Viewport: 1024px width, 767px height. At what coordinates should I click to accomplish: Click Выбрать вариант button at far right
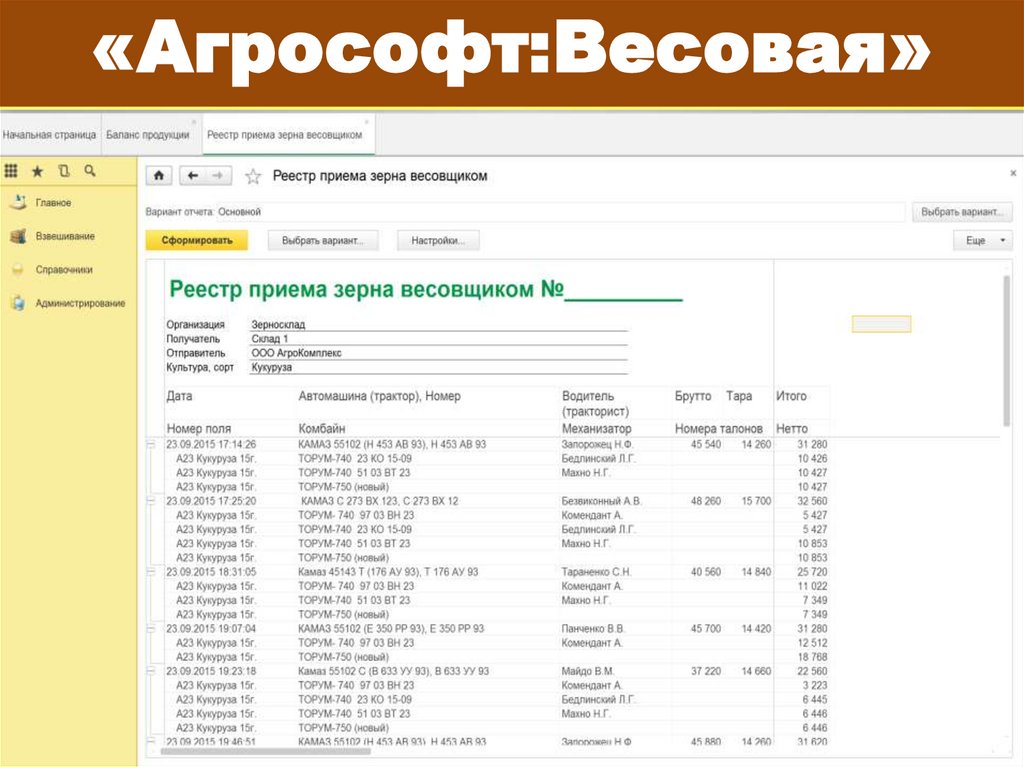pos(962,212)
